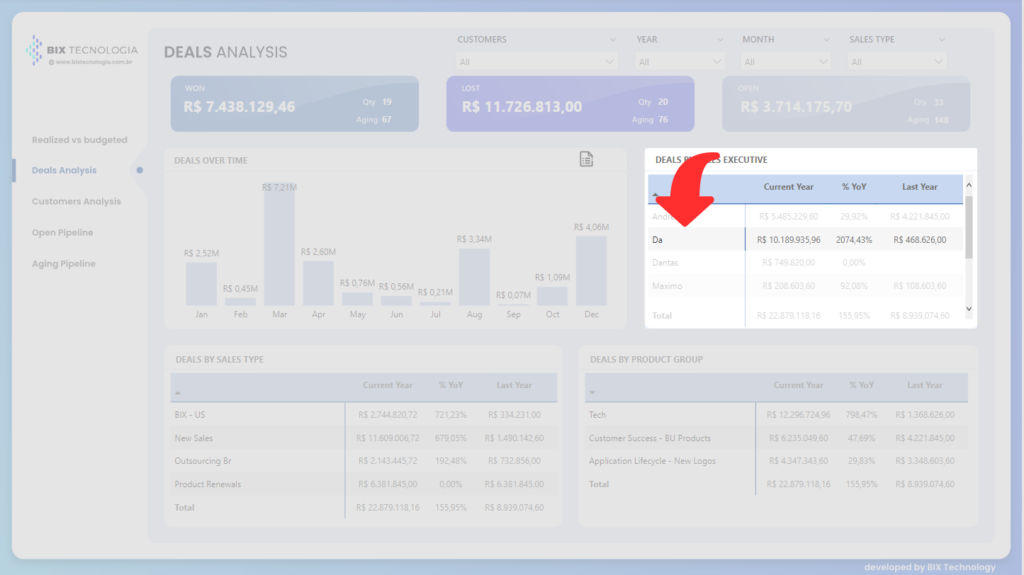
Task: Click the BIX Tecnologia logo
Action: tap(80, 50)
